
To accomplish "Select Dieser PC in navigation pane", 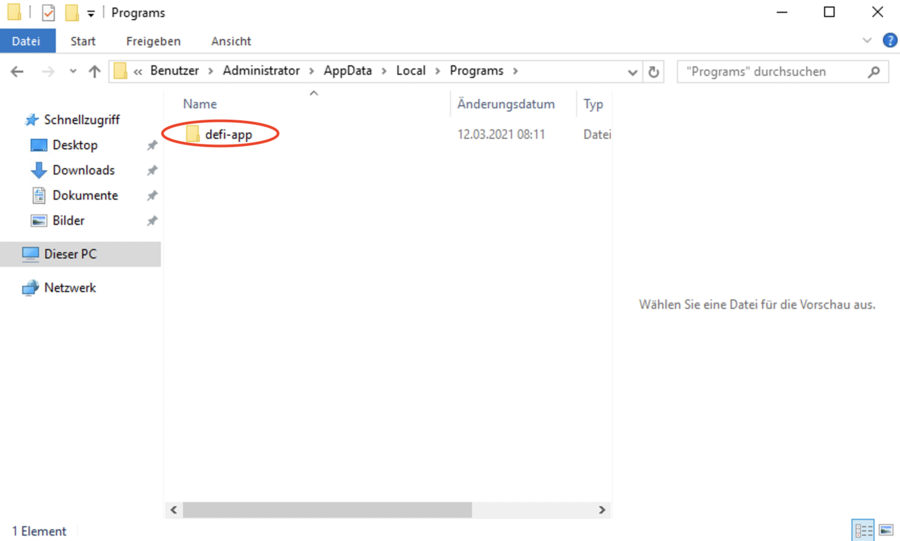I will pos(70,254).
